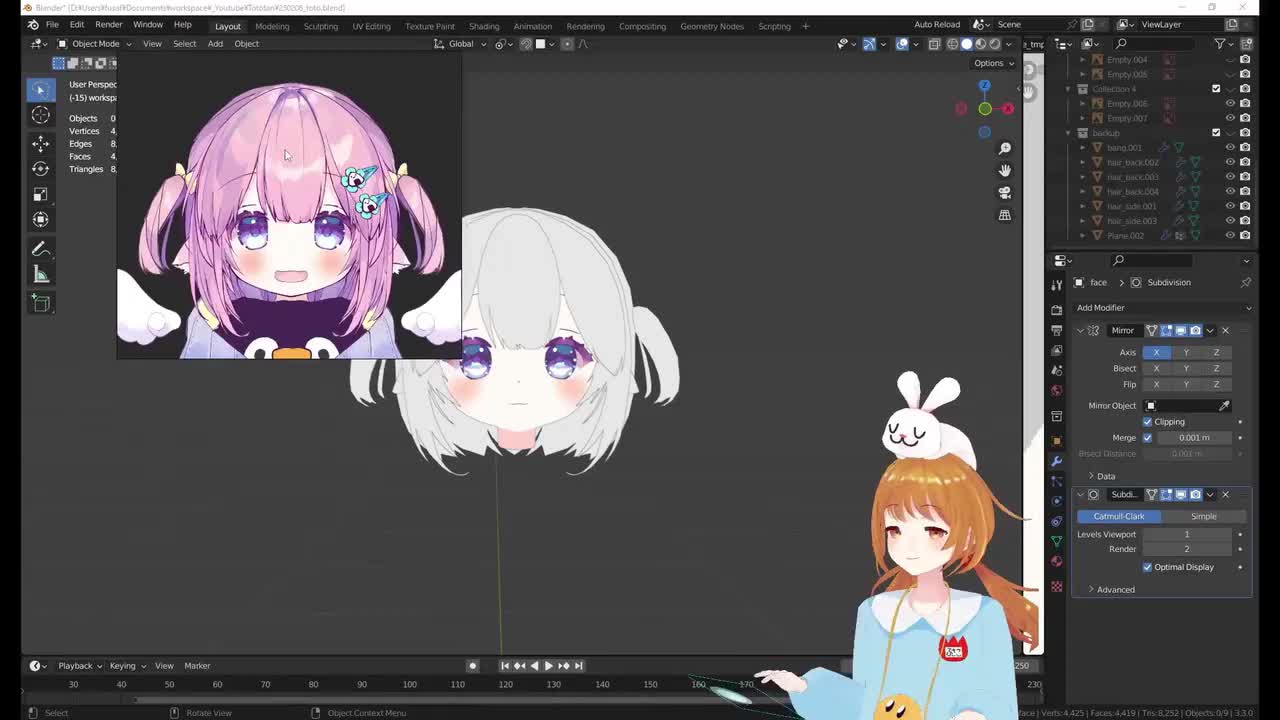Toggle the Optimal Display checkbox
This screenshot has width=1280, height=720.
[1148, 567]
